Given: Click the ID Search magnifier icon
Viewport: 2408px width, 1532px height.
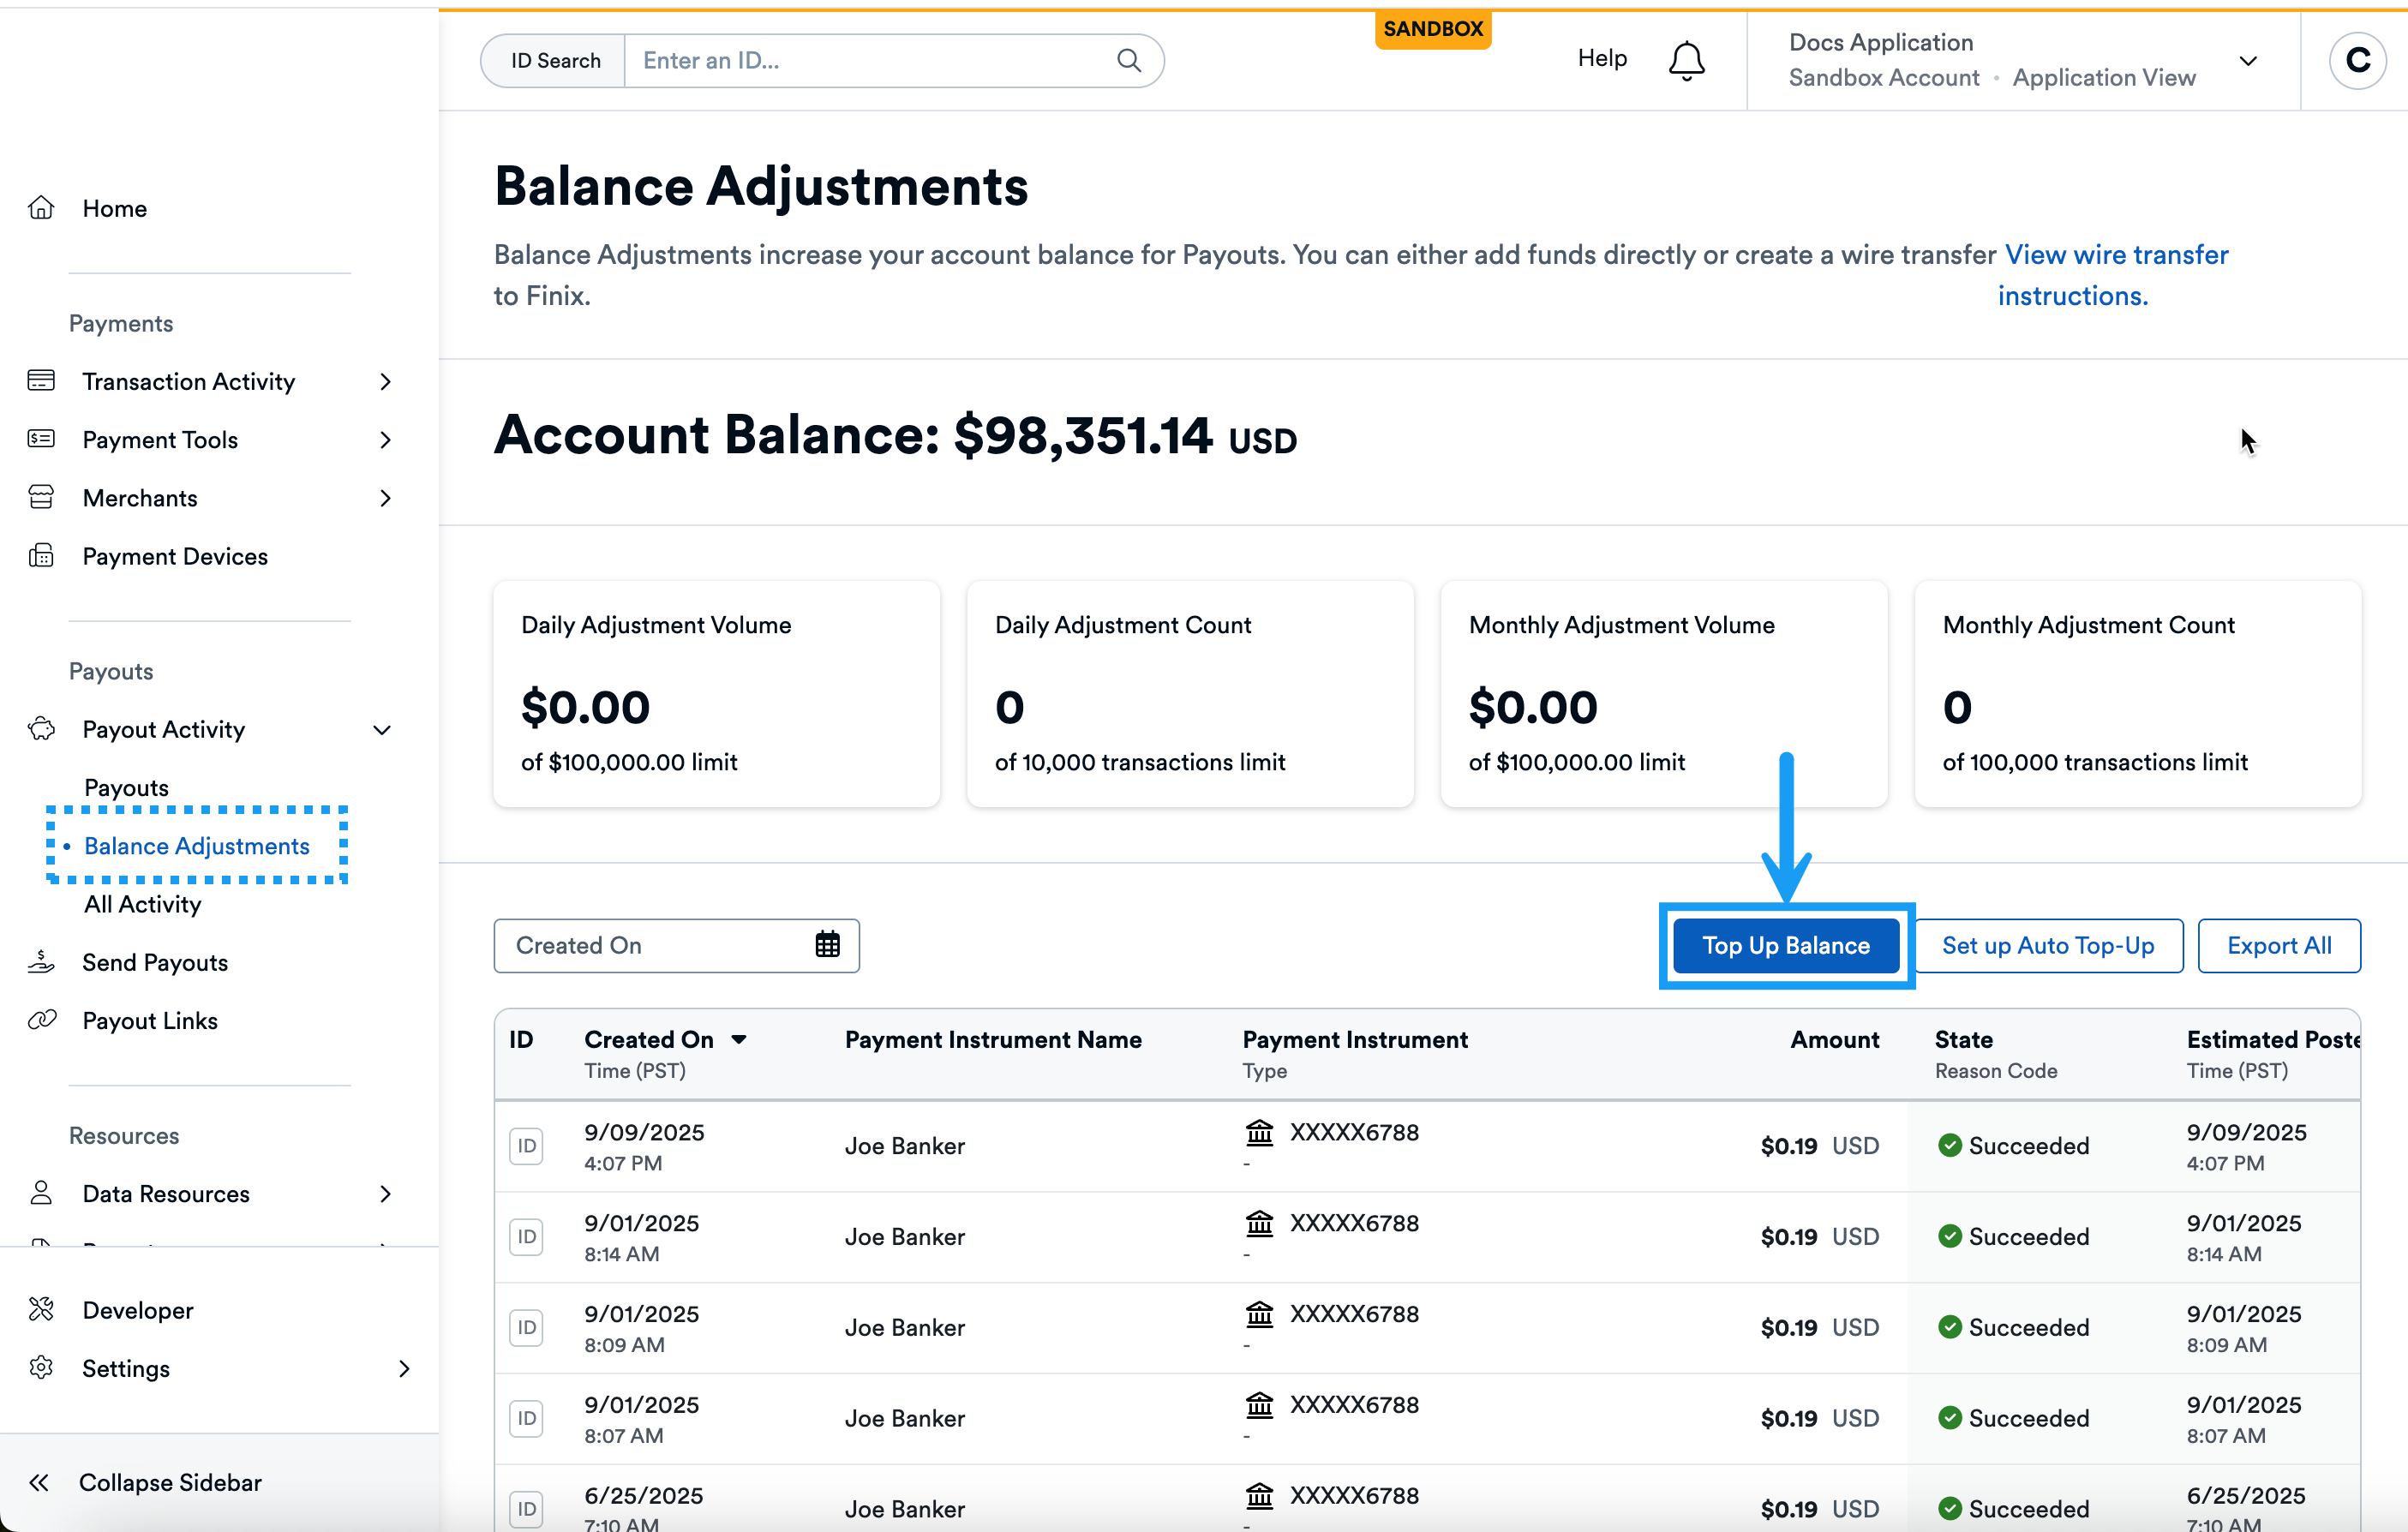Looking at the screenshot, I should point(1130,60).
